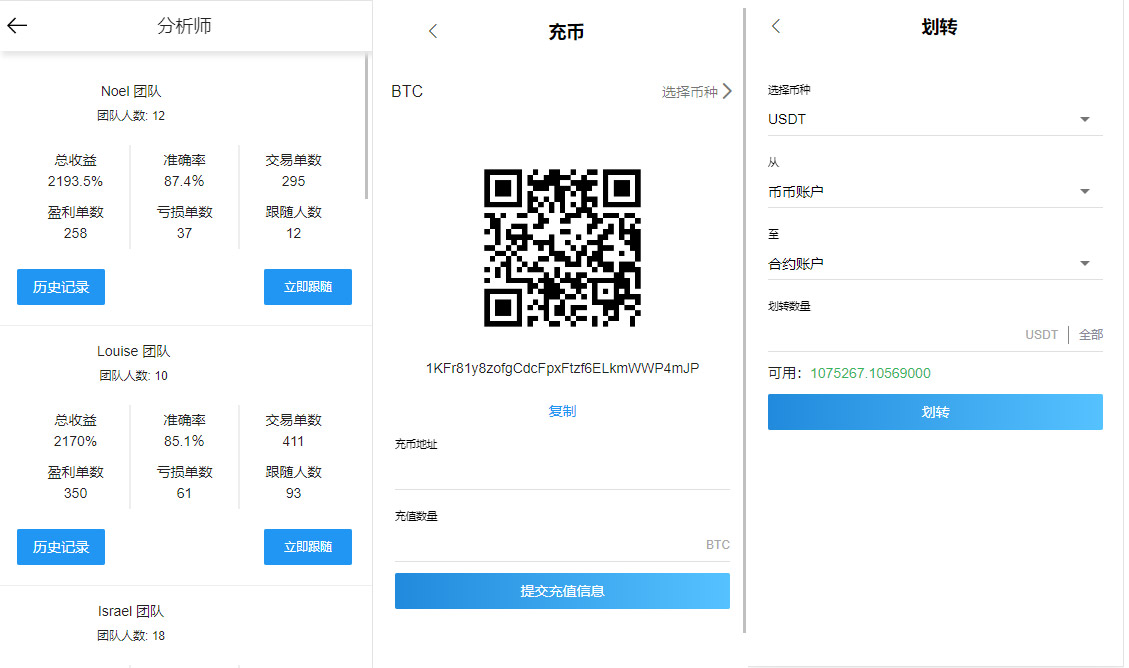Click Noel's 盈利单数 value 258

[75, 233]
